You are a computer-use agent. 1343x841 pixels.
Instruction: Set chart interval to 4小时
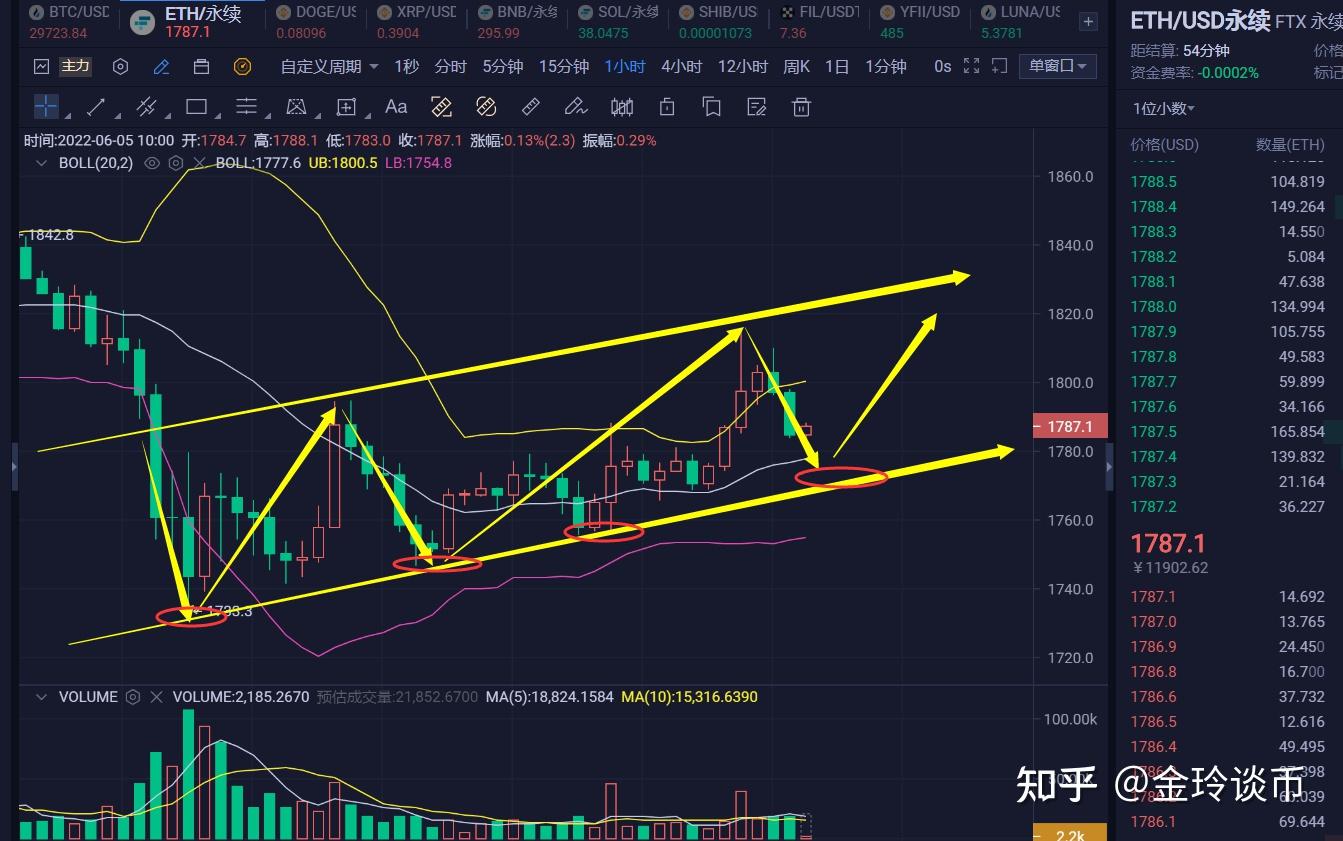681,67
